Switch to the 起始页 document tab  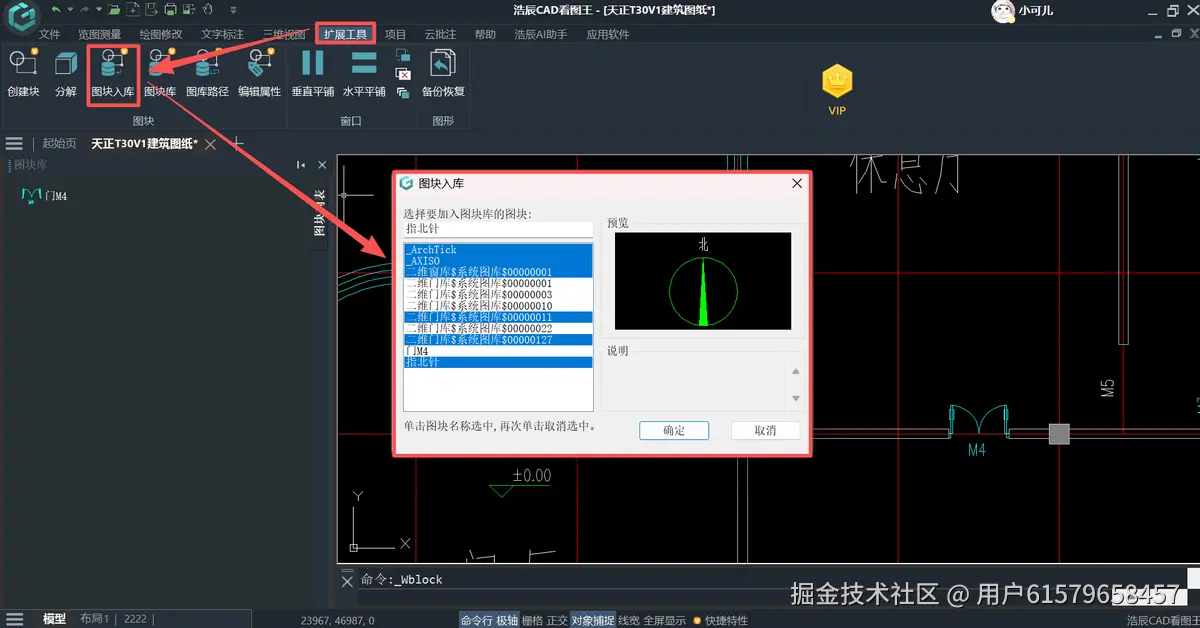tap(59, 144)
